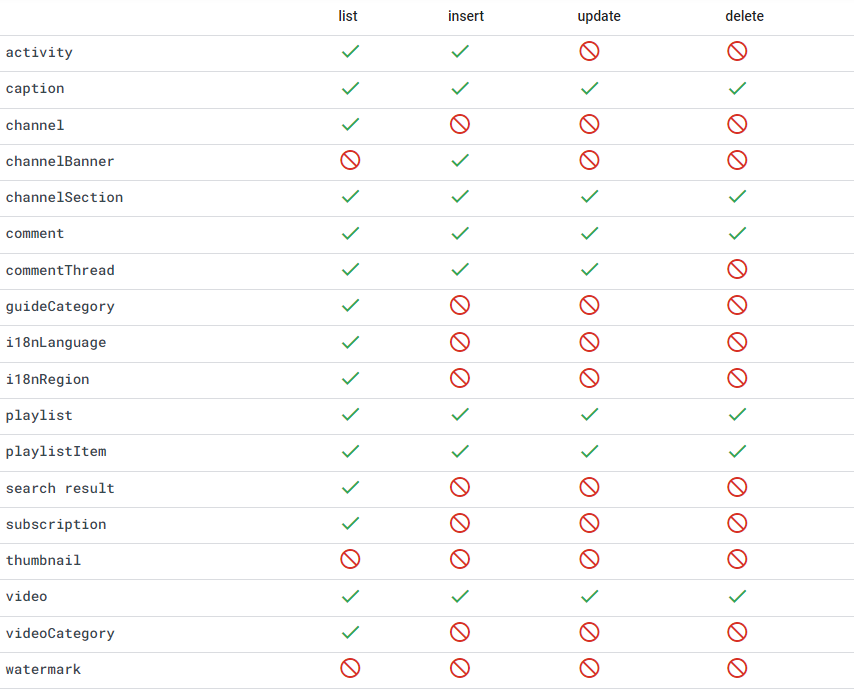This screenshot has height=696, width=854.
Task: Click watermark insert prohibited icon
Action: [x=460, y=668]
